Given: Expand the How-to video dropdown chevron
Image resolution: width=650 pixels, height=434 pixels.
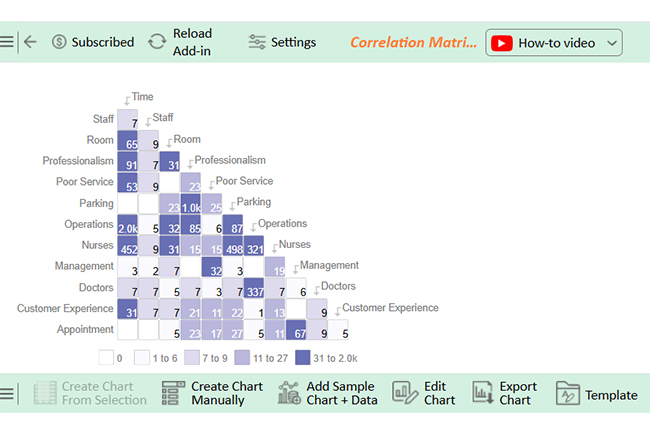Looking at the screenshot, I should pos(612,43).
